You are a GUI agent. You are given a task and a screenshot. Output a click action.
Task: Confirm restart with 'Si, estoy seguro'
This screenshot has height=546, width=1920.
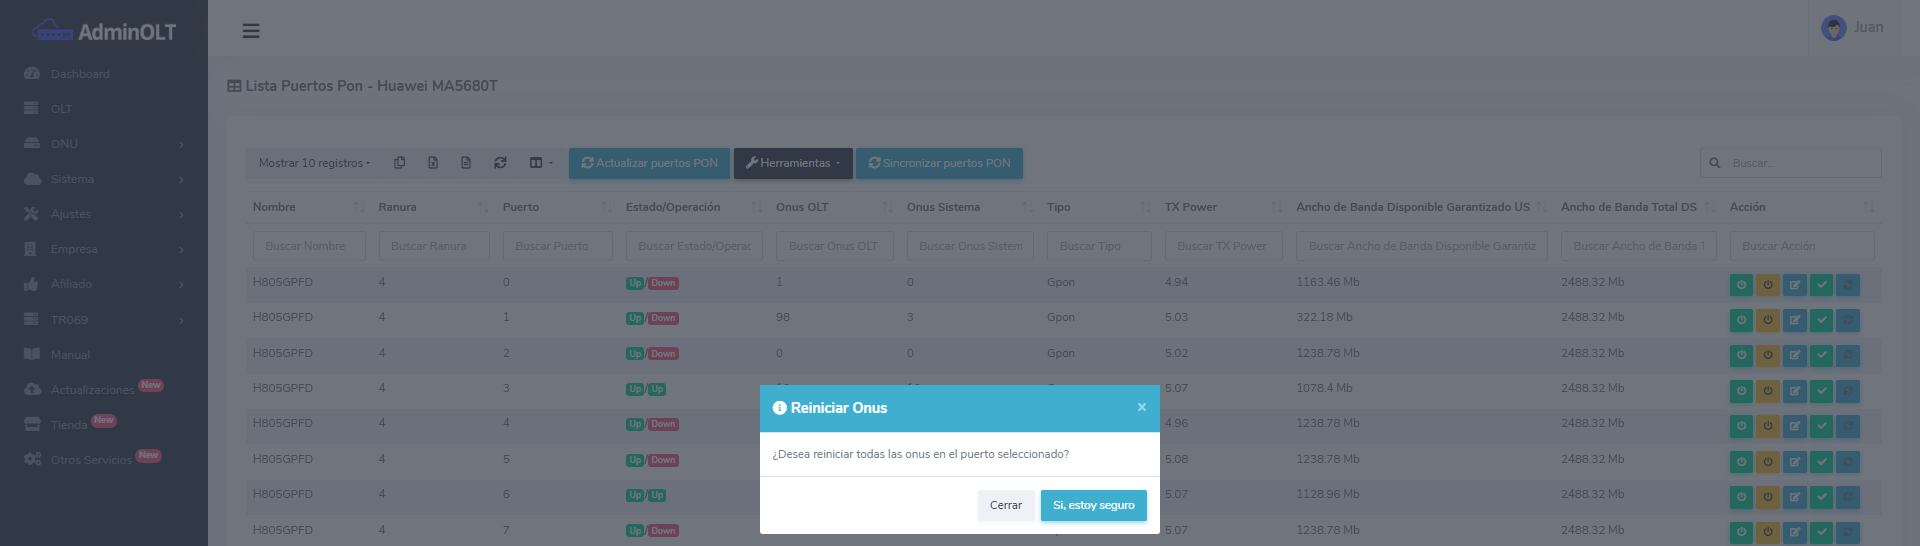[1093, 506]
